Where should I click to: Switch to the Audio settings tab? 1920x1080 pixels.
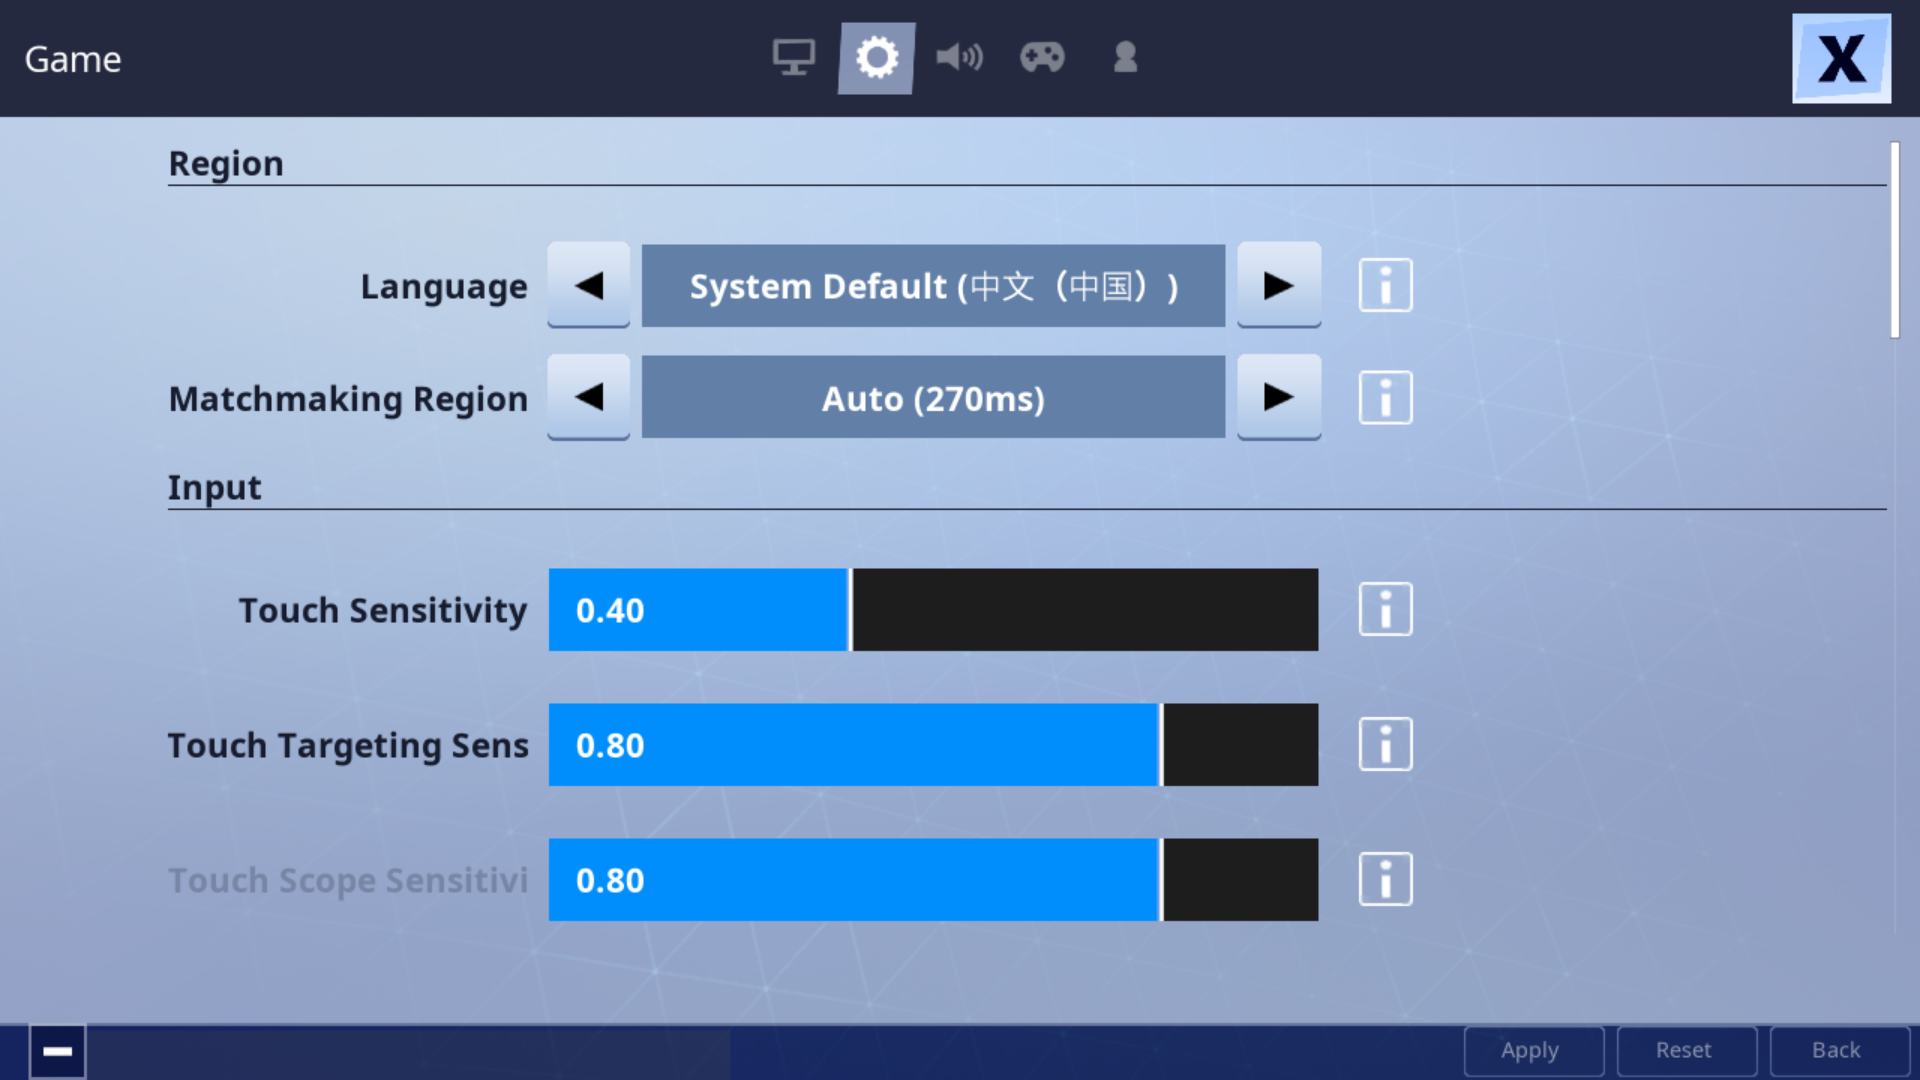[959, 58]
